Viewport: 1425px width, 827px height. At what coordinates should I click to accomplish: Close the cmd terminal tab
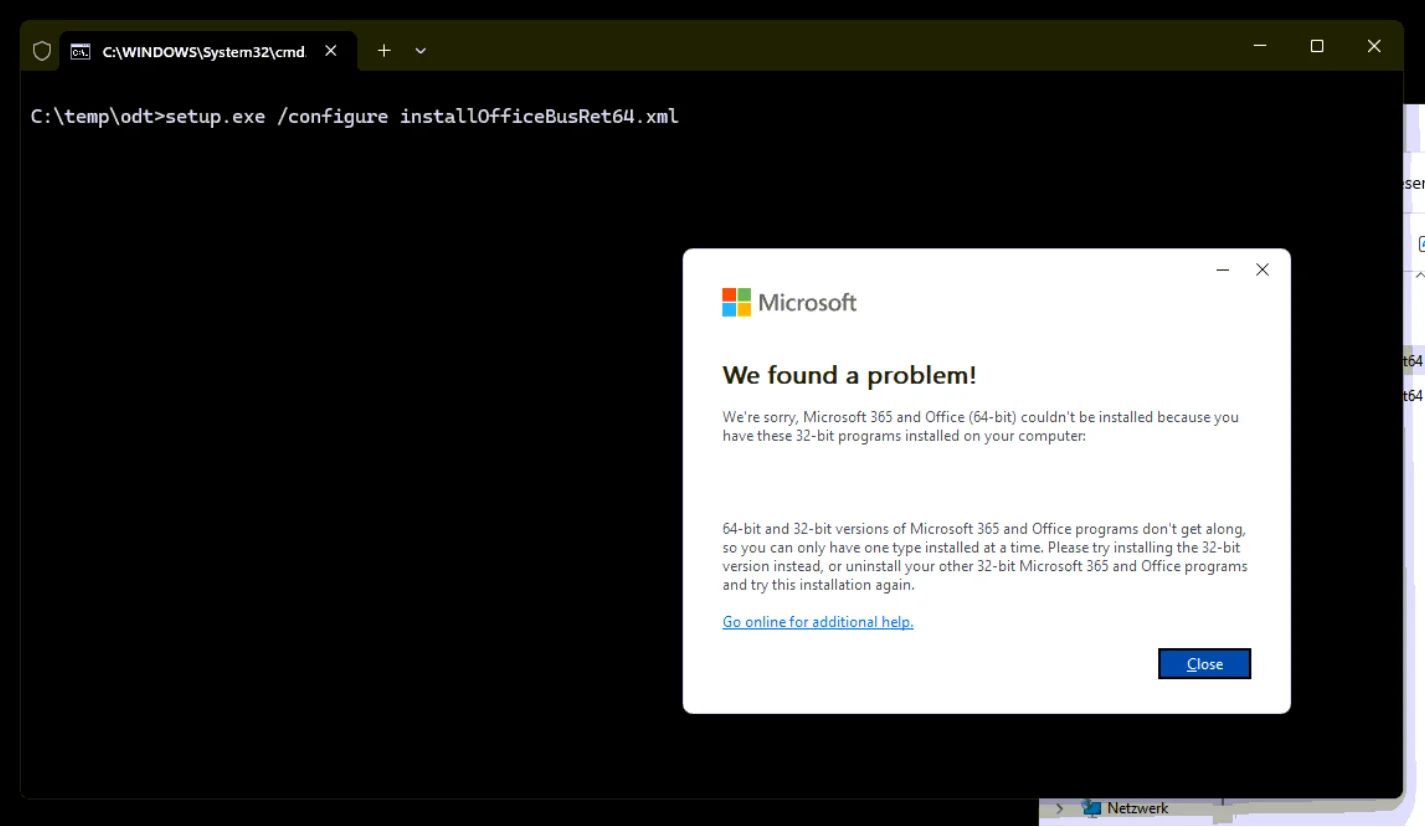pos(331,50)
